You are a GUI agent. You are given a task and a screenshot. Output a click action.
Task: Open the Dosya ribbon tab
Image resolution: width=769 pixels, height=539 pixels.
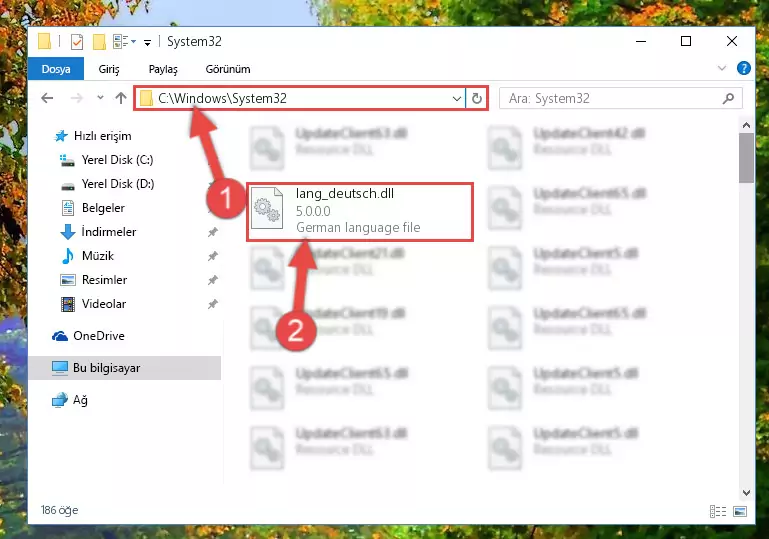click(56, 69)
